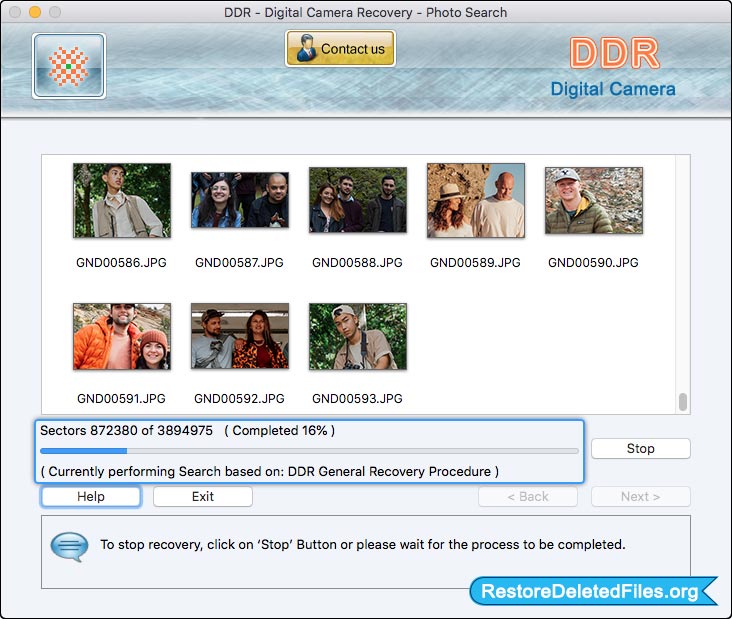Click the file name GND00590.JPG
The image size is (732, 619).
593,262
